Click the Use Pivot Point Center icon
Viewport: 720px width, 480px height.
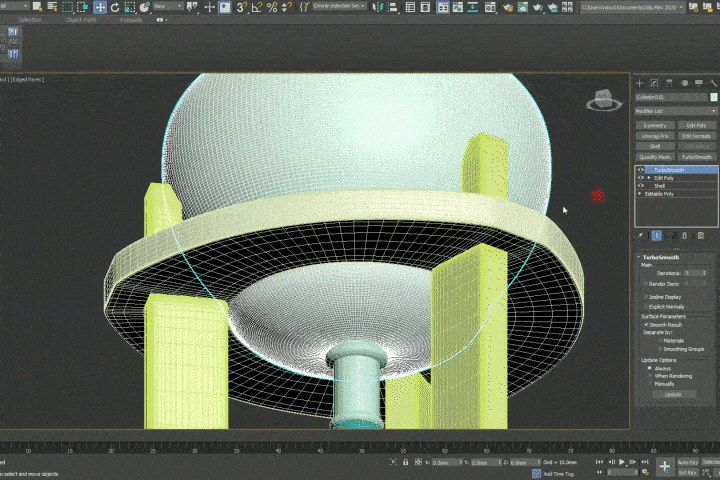(192, 7)
